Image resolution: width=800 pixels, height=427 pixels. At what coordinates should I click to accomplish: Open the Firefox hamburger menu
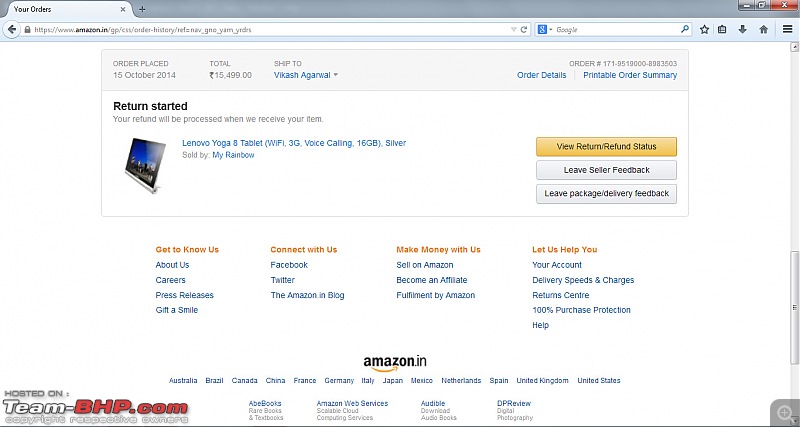pyautogui.click(x=788, y=30)
